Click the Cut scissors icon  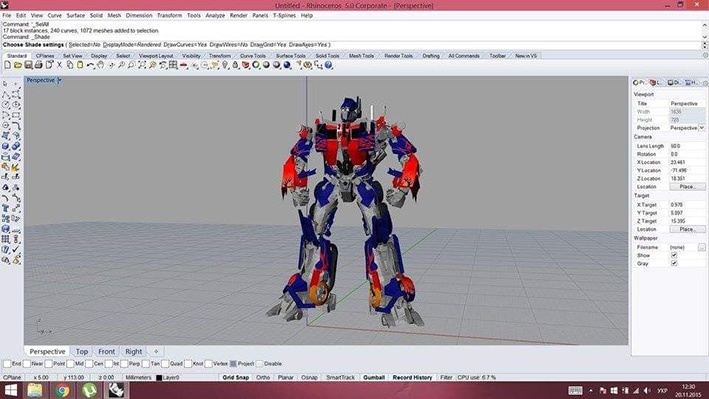point(59,65)
